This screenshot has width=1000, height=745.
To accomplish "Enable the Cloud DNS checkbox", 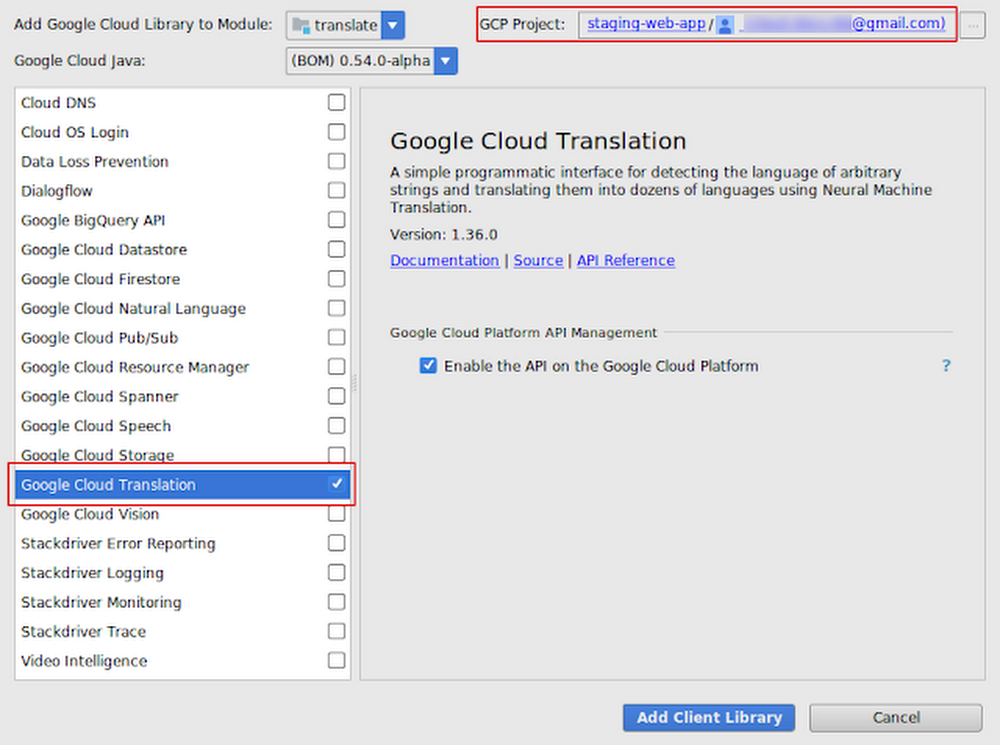I will pos(336,102).
